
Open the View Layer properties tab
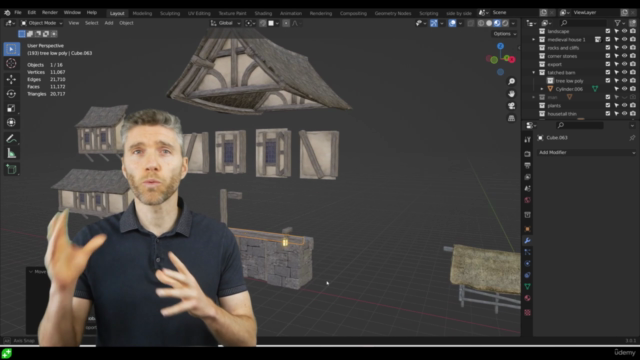coord(527,177)
